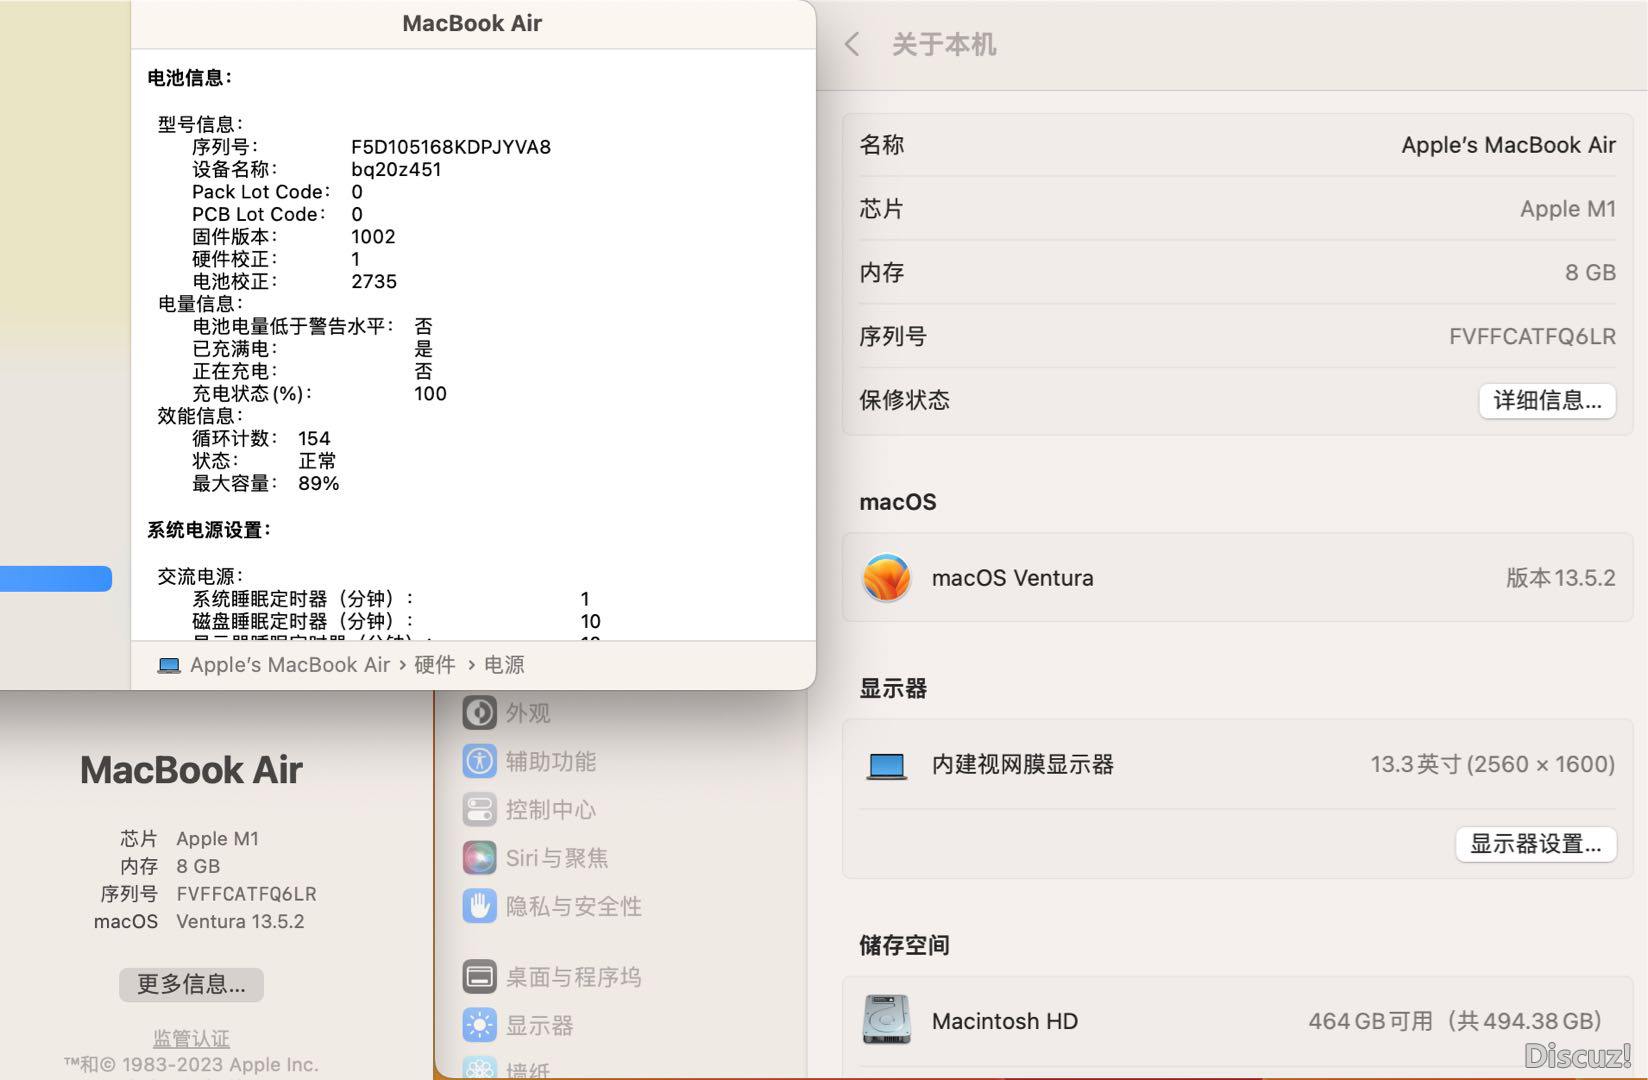Image resolution: width=1648 pixels, height=1080 pixels.
Task: Click the 显示器 sun icon in the sidebar
Action: click(x=480, y=1025)
